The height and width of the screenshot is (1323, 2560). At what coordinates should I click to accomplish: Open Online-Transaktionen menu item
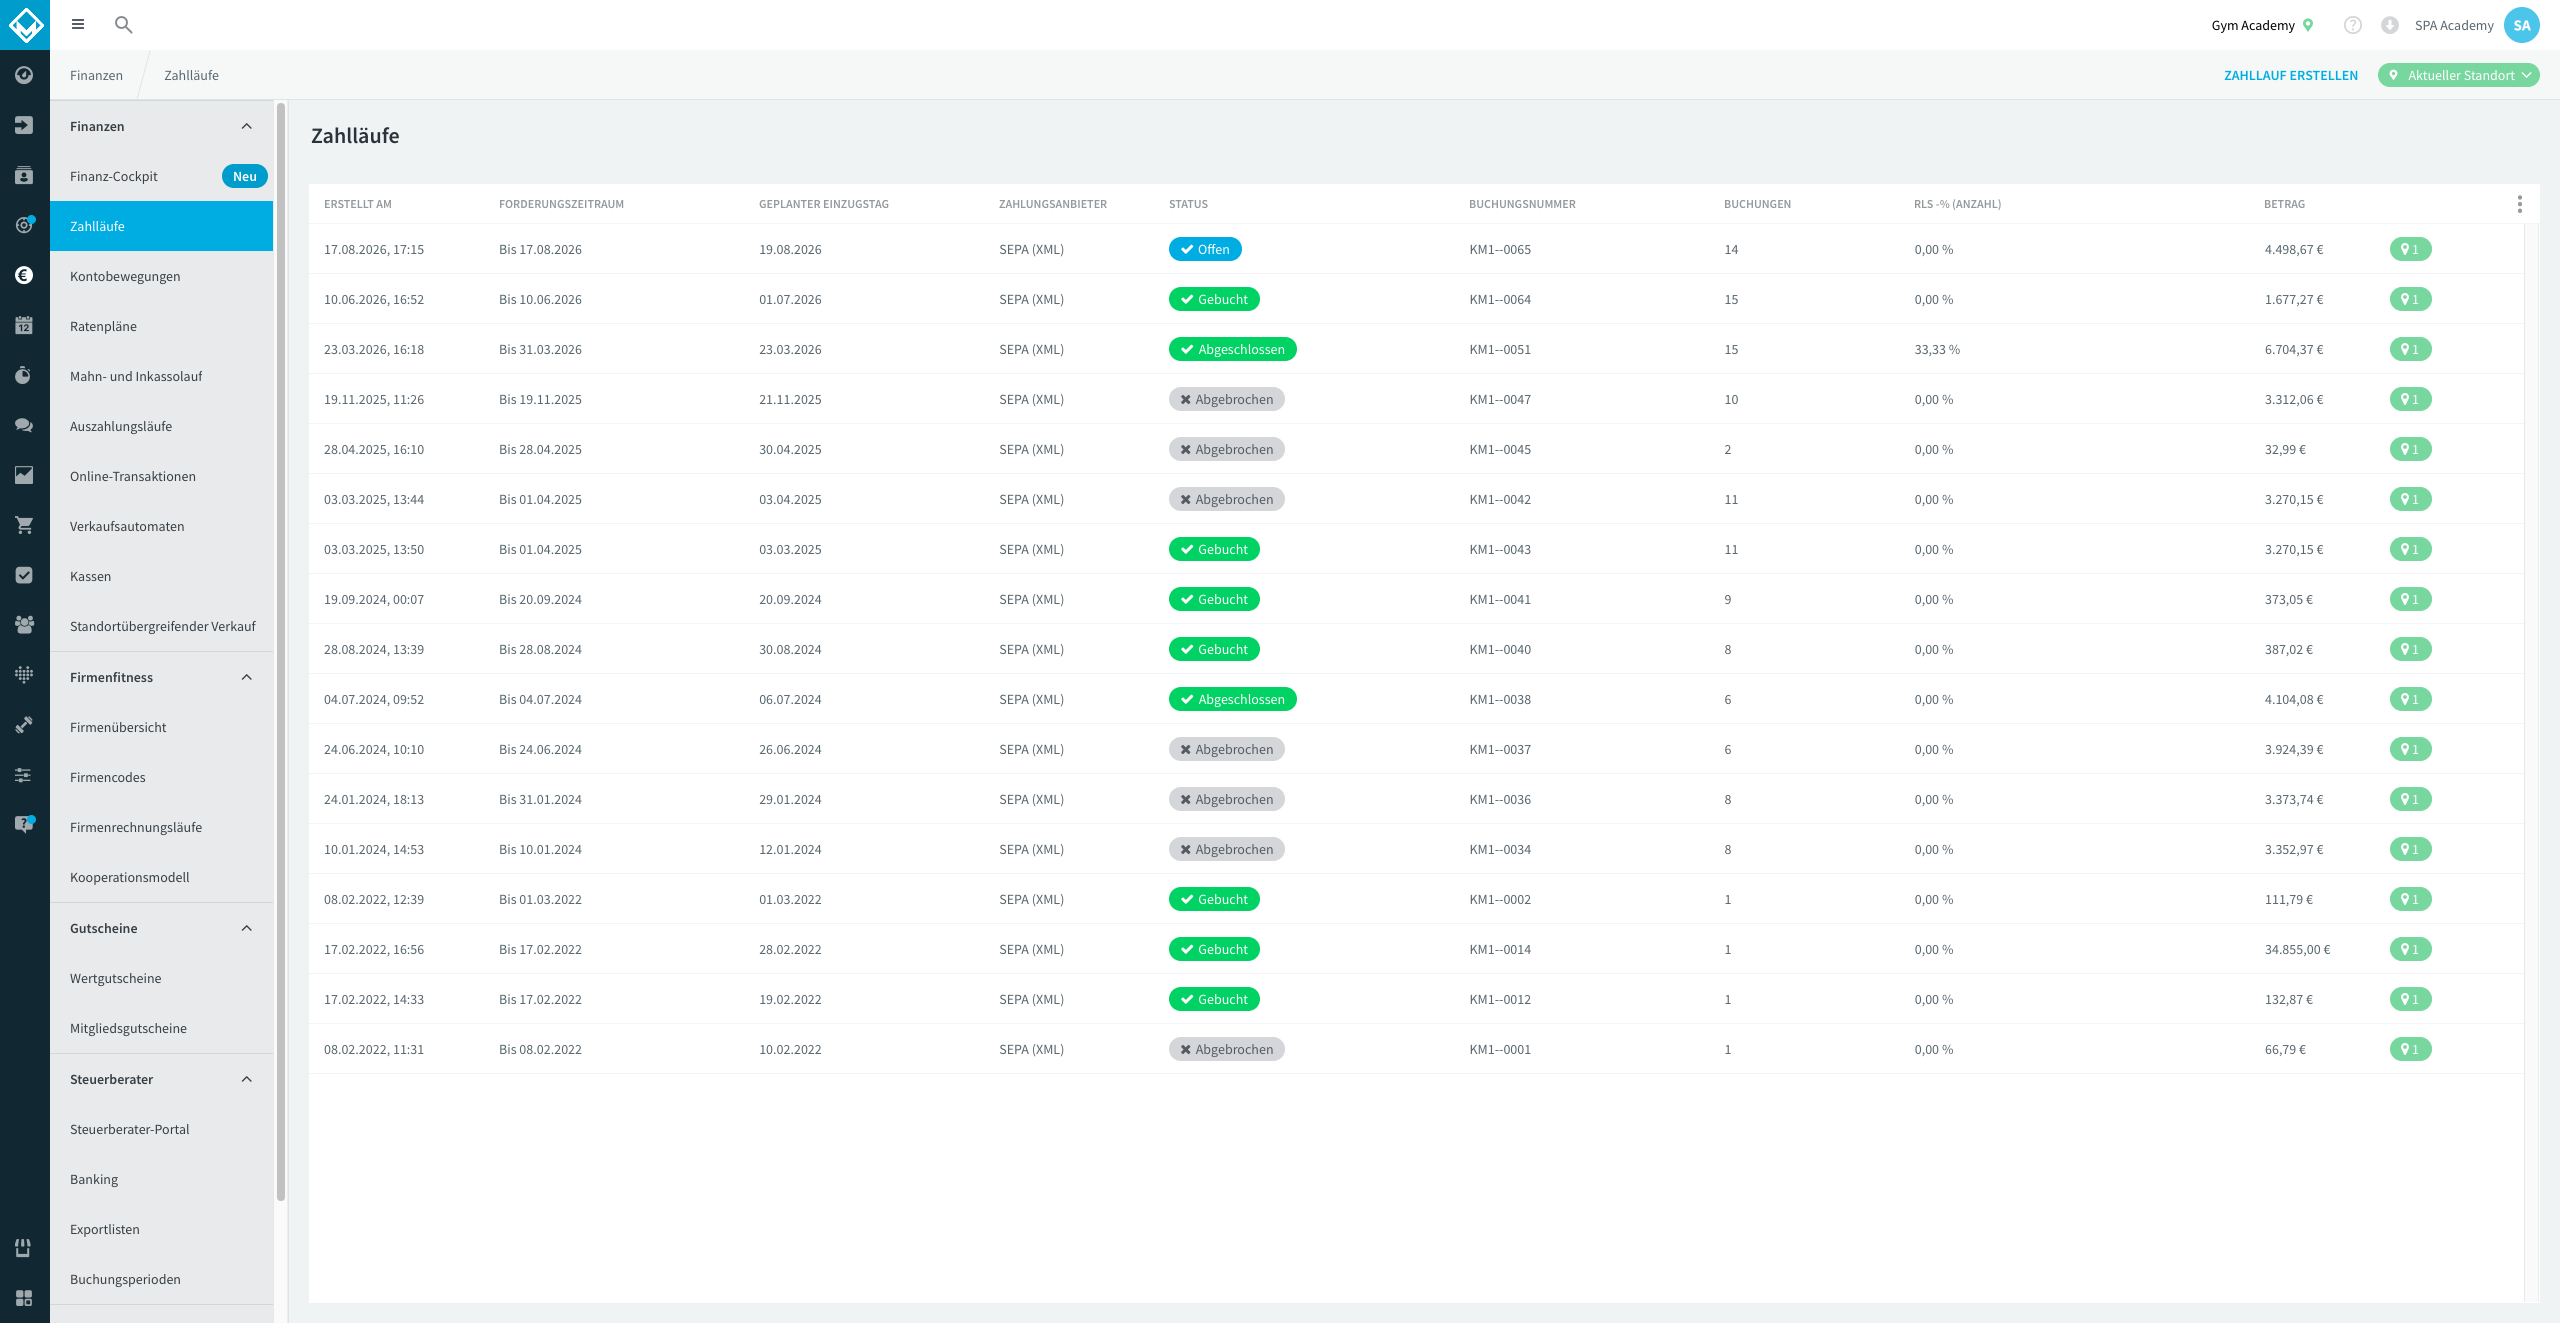click(x=161, y=476)
